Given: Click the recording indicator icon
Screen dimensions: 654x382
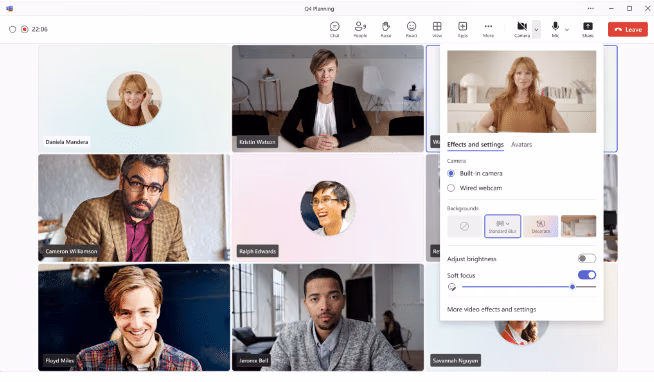Looking at the screenshot, I should pyautogui.click(x=25, y=29).
